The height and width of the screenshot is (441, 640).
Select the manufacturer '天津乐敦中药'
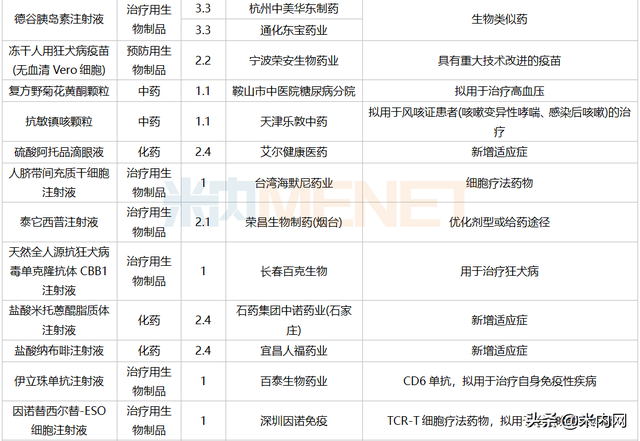[x=294, y=121]
